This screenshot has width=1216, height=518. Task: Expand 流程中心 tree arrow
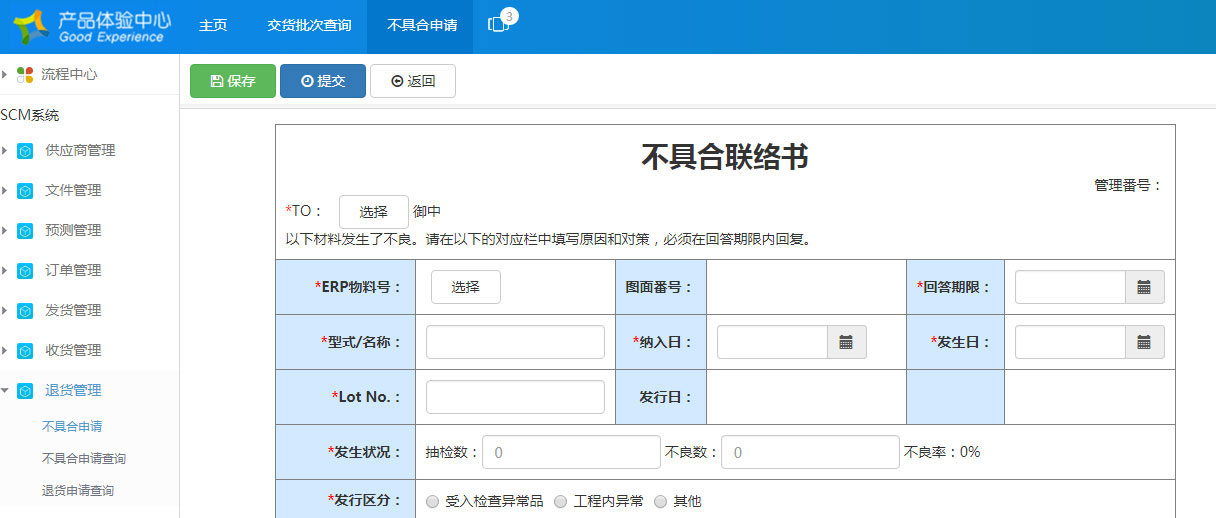(x=5, y=74)
